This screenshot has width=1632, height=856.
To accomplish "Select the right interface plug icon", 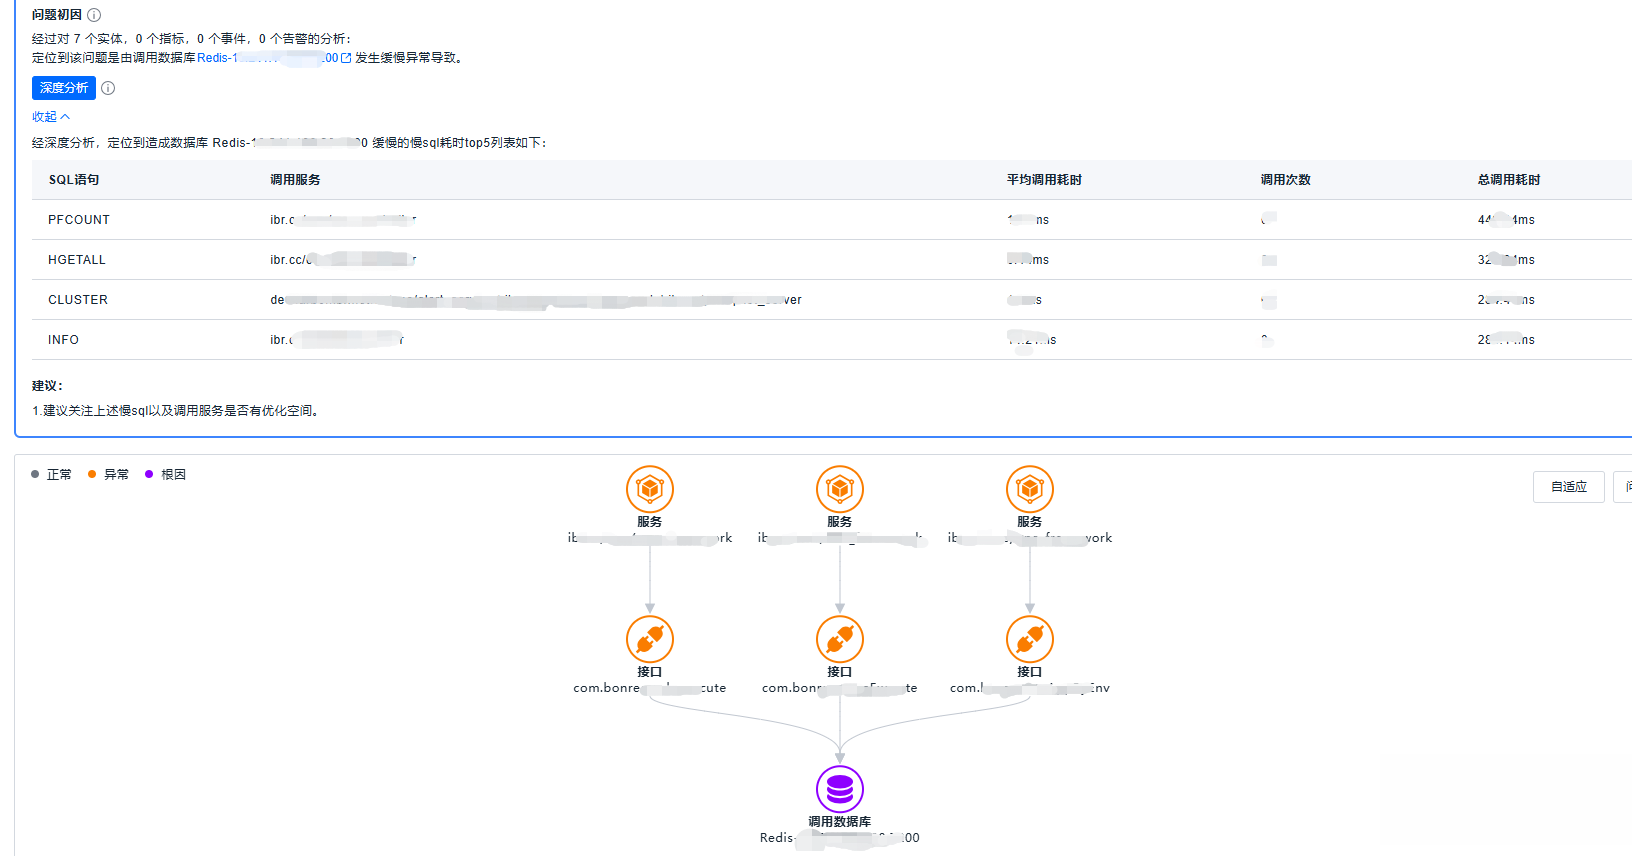I will coord(1029,639).
